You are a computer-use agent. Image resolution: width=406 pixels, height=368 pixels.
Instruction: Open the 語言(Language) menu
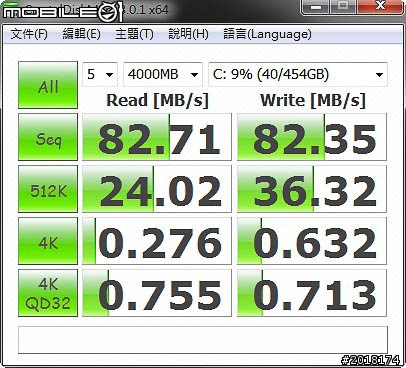click(x=267, y=34)
